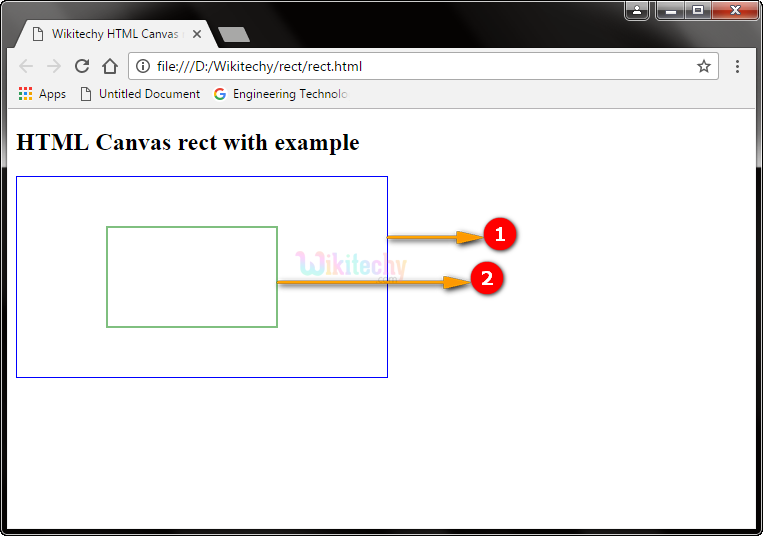The width and height of the screenshot is (763, 536).
Task: Bookmark this page with the star
Action: coord(703,67)
